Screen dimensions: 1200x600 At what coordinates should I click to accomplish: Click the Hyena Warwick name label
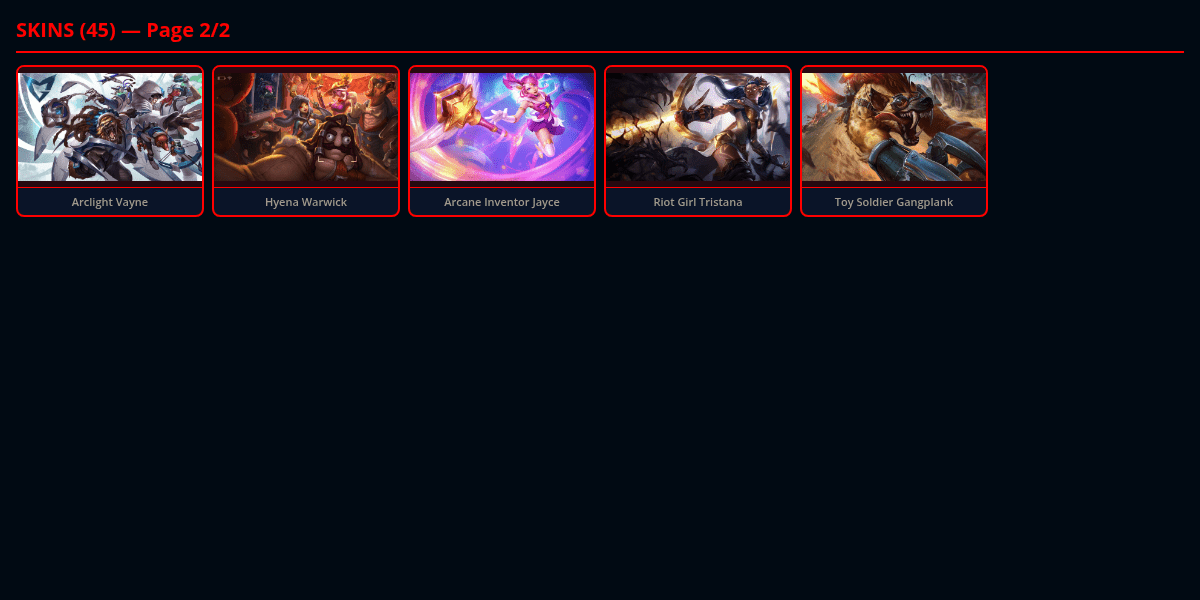tap(306, 202)
